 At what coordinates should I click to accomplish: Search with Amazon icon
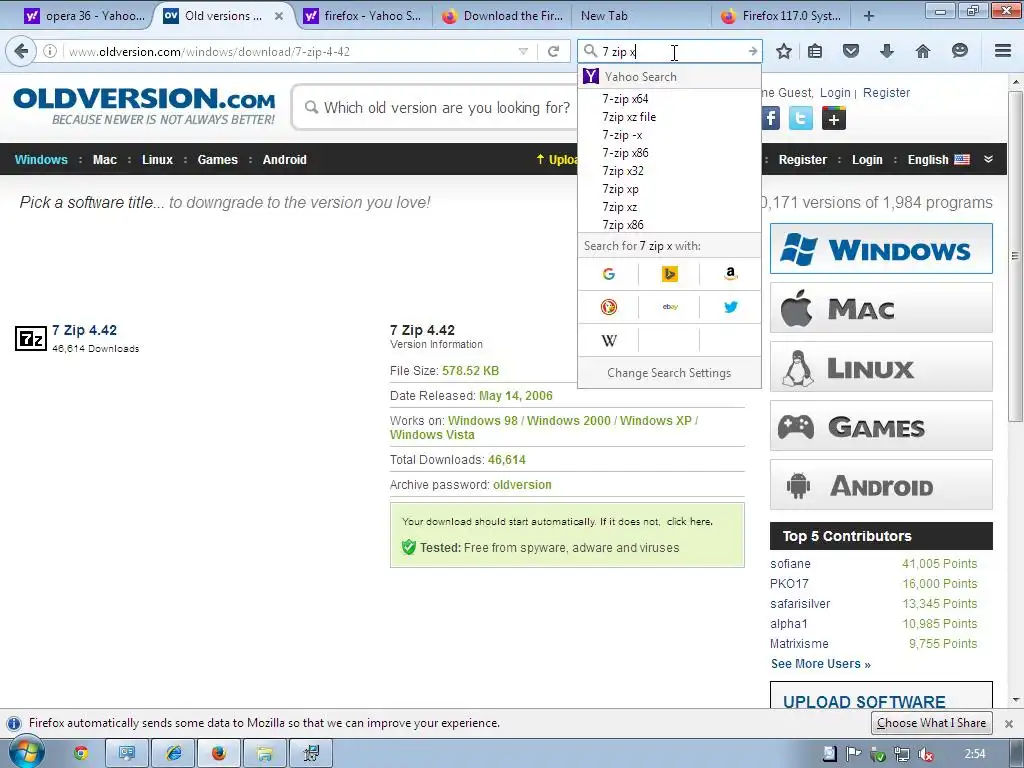[730, 274]
